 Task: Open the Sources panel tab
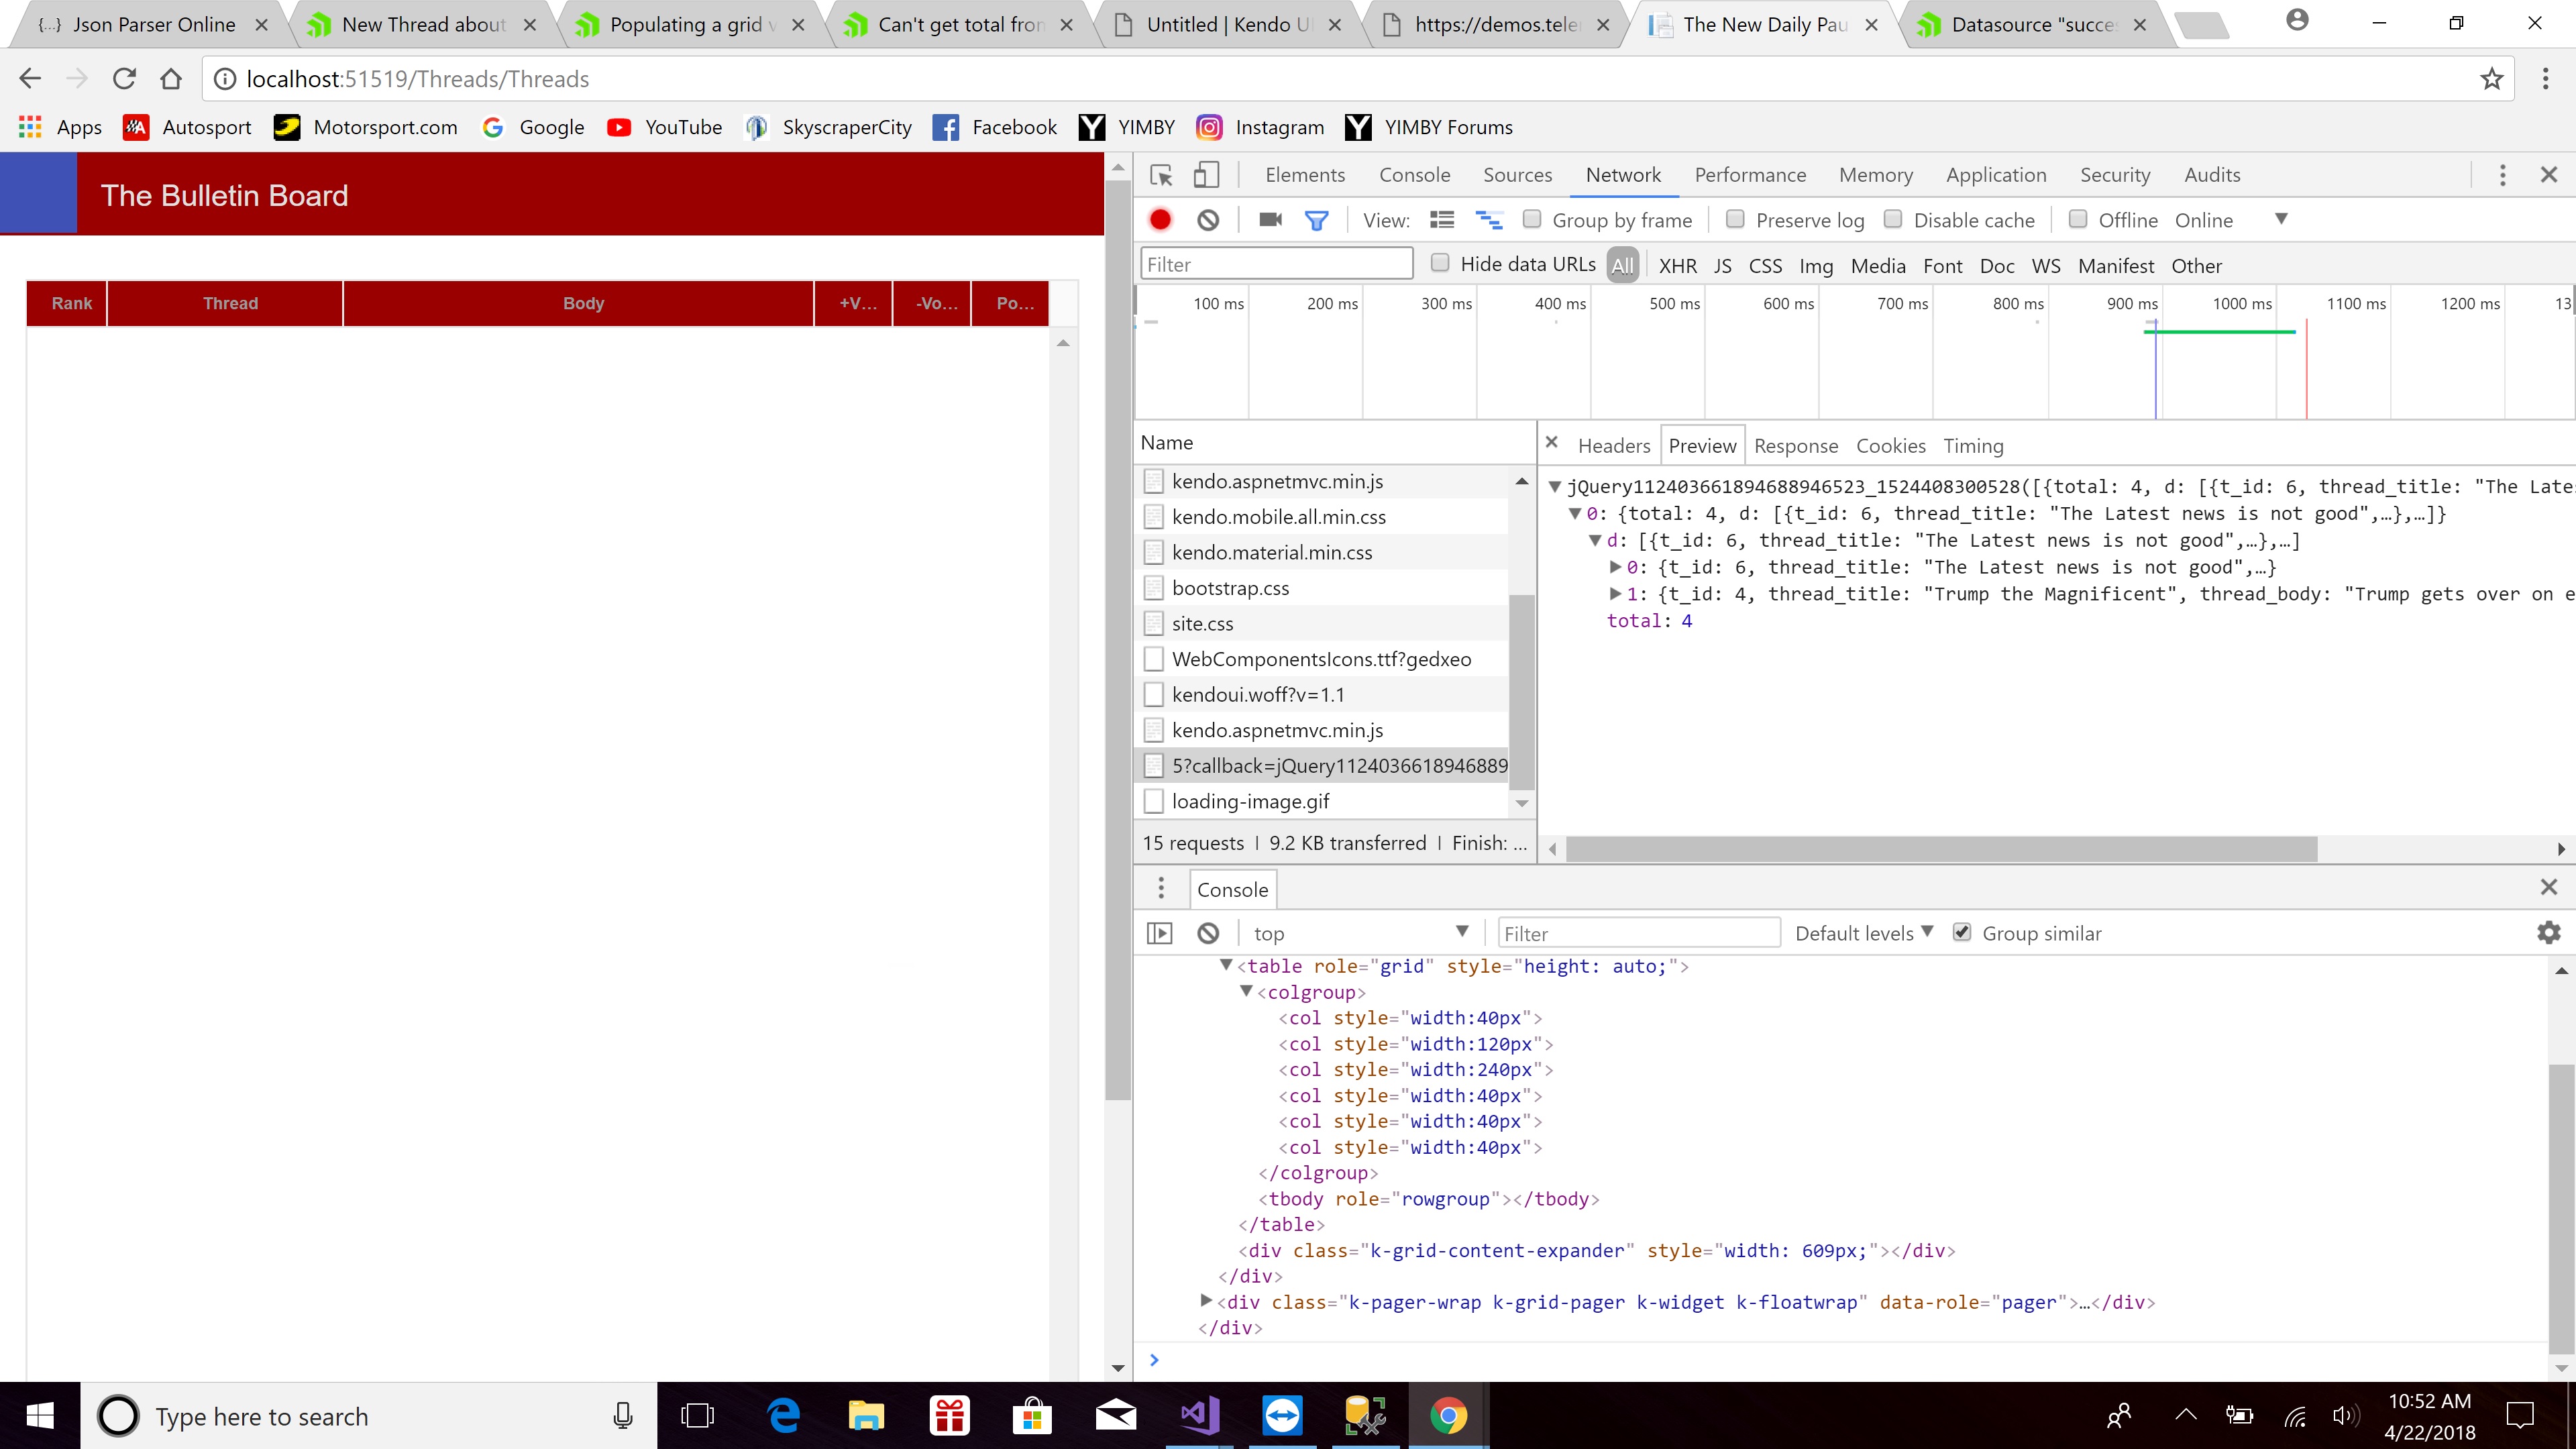pyautogui.click(x=1517, y=175)
